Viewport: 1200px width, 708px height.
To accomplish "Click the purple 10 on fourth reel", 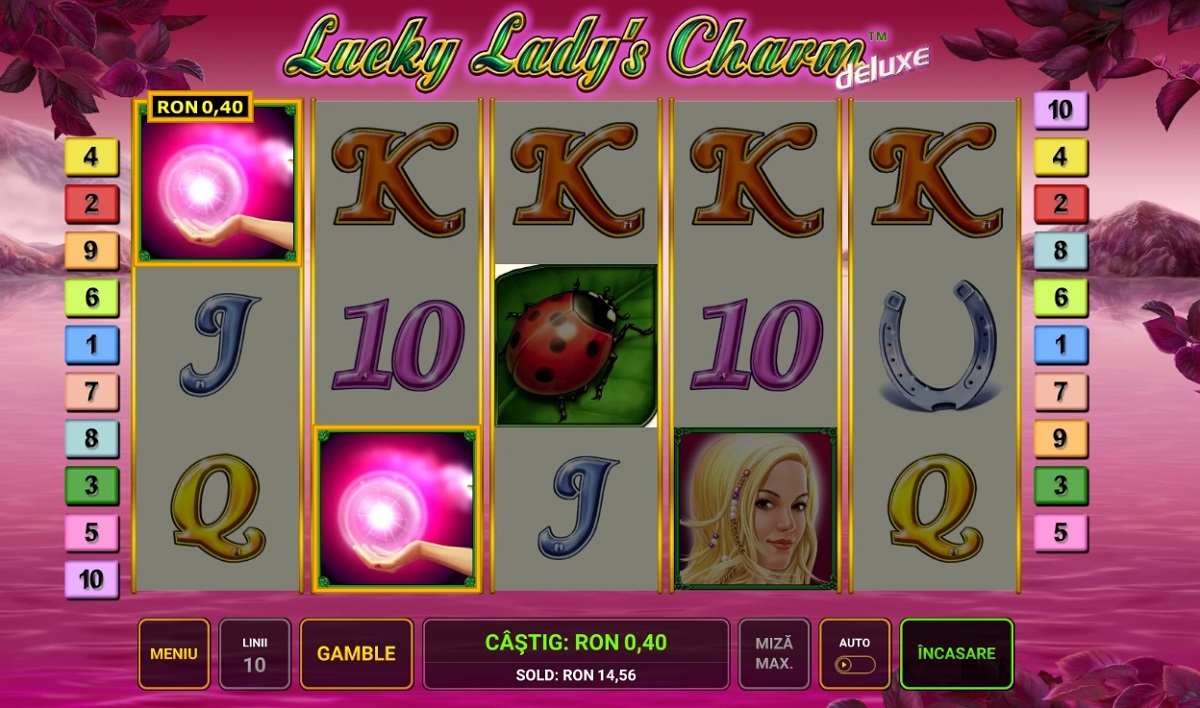I will 757,345.
